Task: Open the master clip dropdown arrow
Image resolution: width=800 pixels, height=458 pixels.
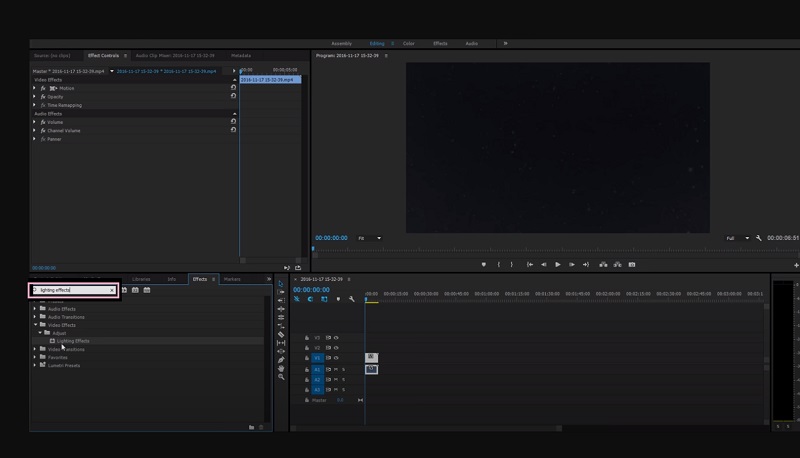Action: 112,71
